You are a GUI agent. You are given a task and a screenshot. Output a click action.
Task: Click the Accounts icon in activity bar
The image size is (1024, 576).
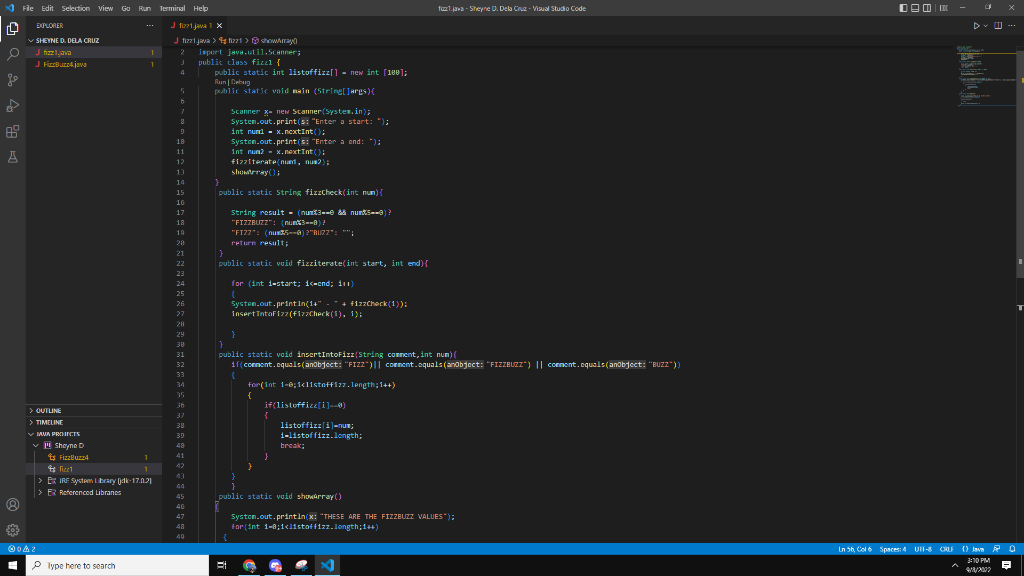click(x=12, y=506)
